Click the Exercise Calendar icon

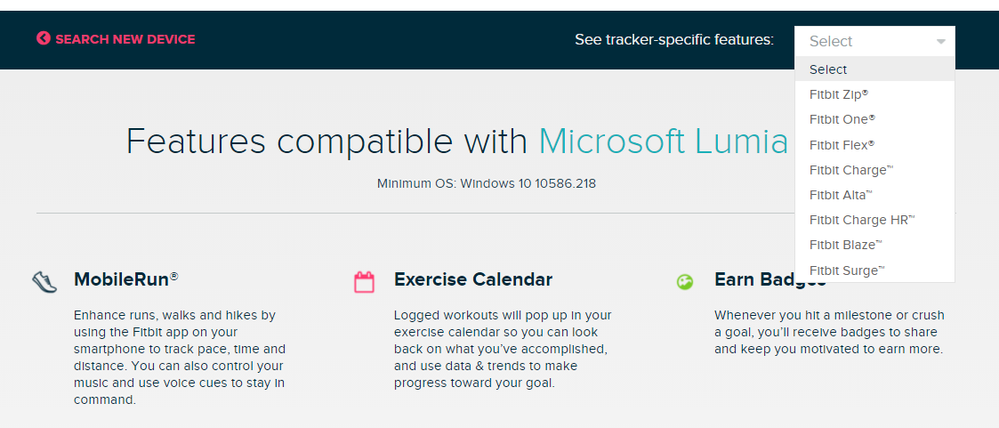coord(364,282)
